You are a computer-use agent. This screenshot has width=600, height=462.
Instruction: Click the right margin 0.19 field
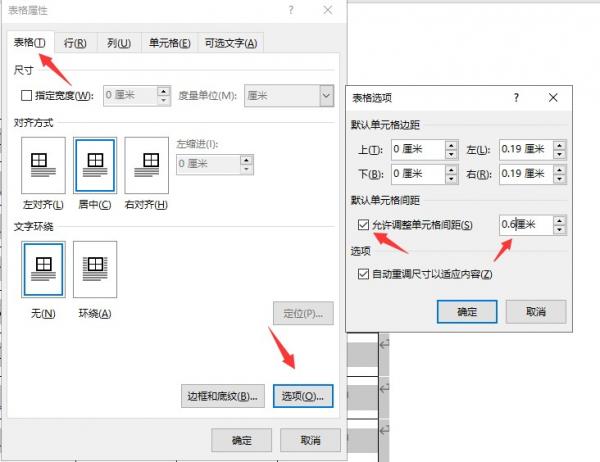(526, 174)
